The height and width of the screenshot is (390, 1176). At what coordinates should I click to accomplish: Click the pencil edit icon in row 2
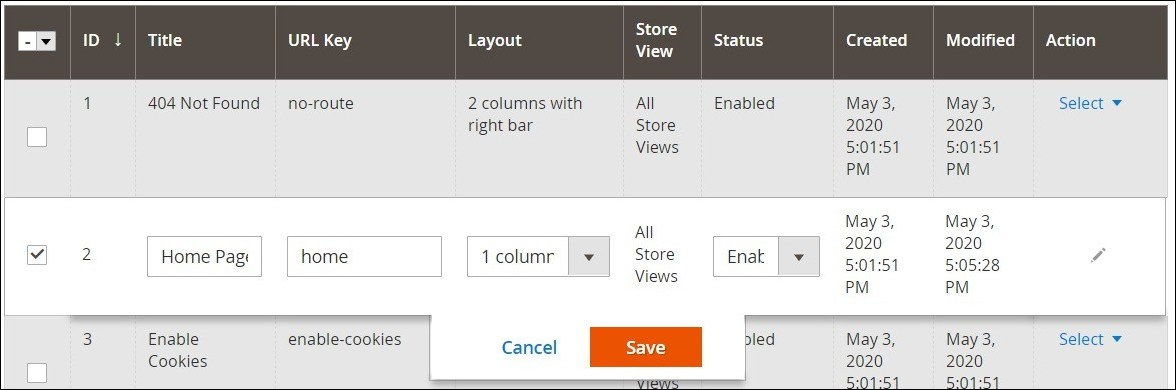pyautogui.click(x=1098, y=256)
